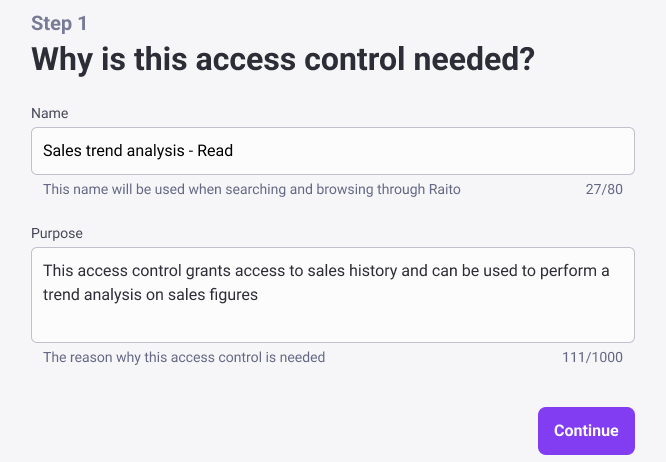This screenshot has height=462, width=666.
Task: Click the "Purpose" field label
Action: (x=56, y=233)
